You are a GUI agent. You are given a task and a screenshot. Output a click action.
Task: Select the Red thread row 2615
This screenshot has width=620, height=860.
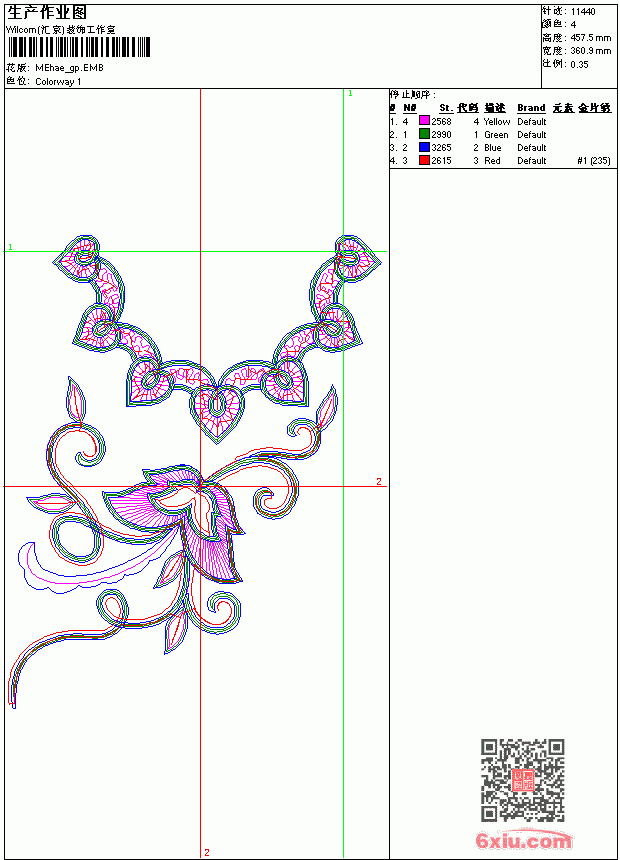tap(500, 161)
